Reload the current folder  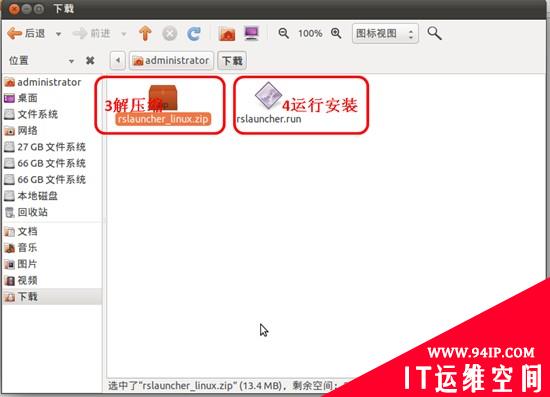194,34
